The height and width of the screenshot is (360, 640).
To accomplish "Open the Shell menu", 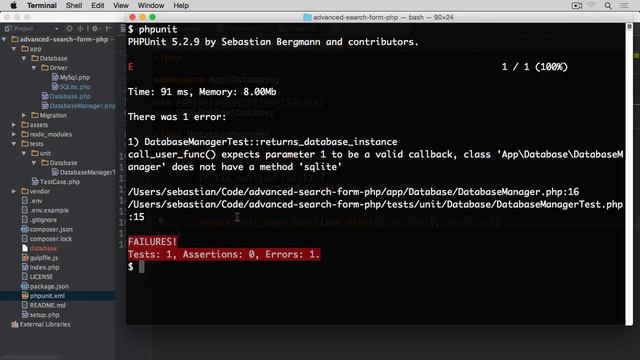I will [74, 5].
